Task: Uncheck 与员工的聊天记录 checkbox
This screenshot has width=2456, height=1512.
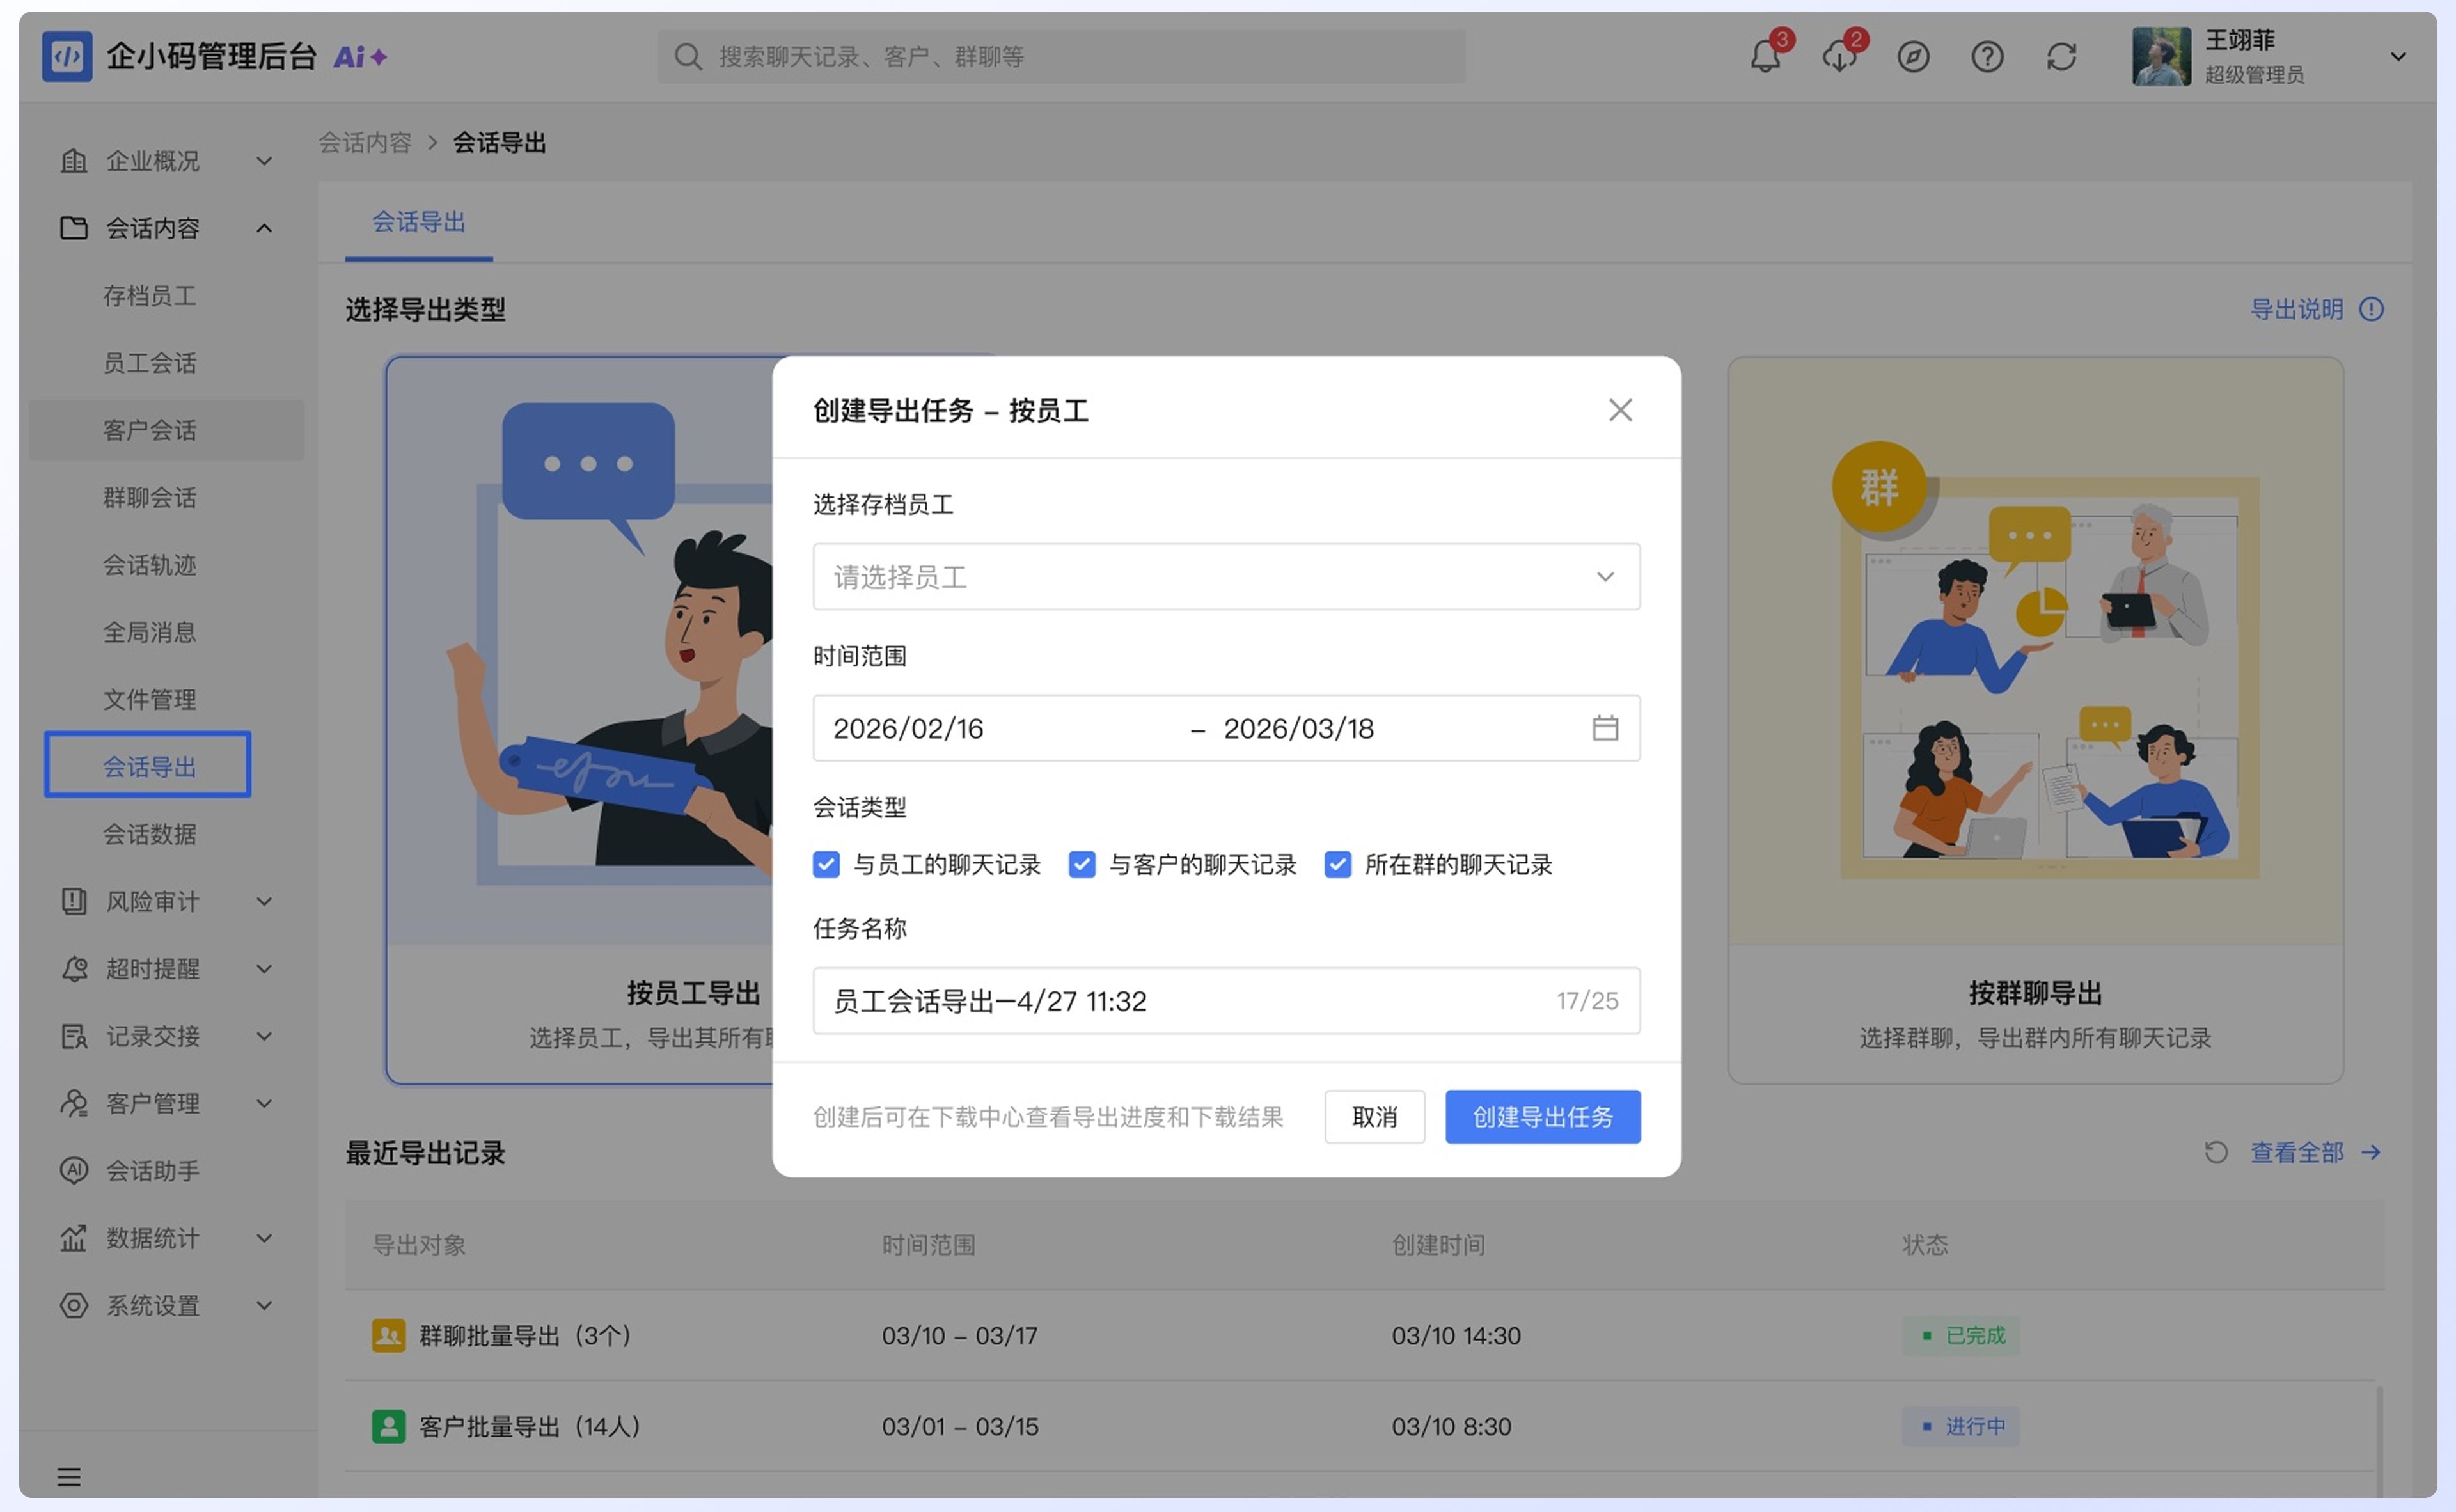Action: pos(826,864)
